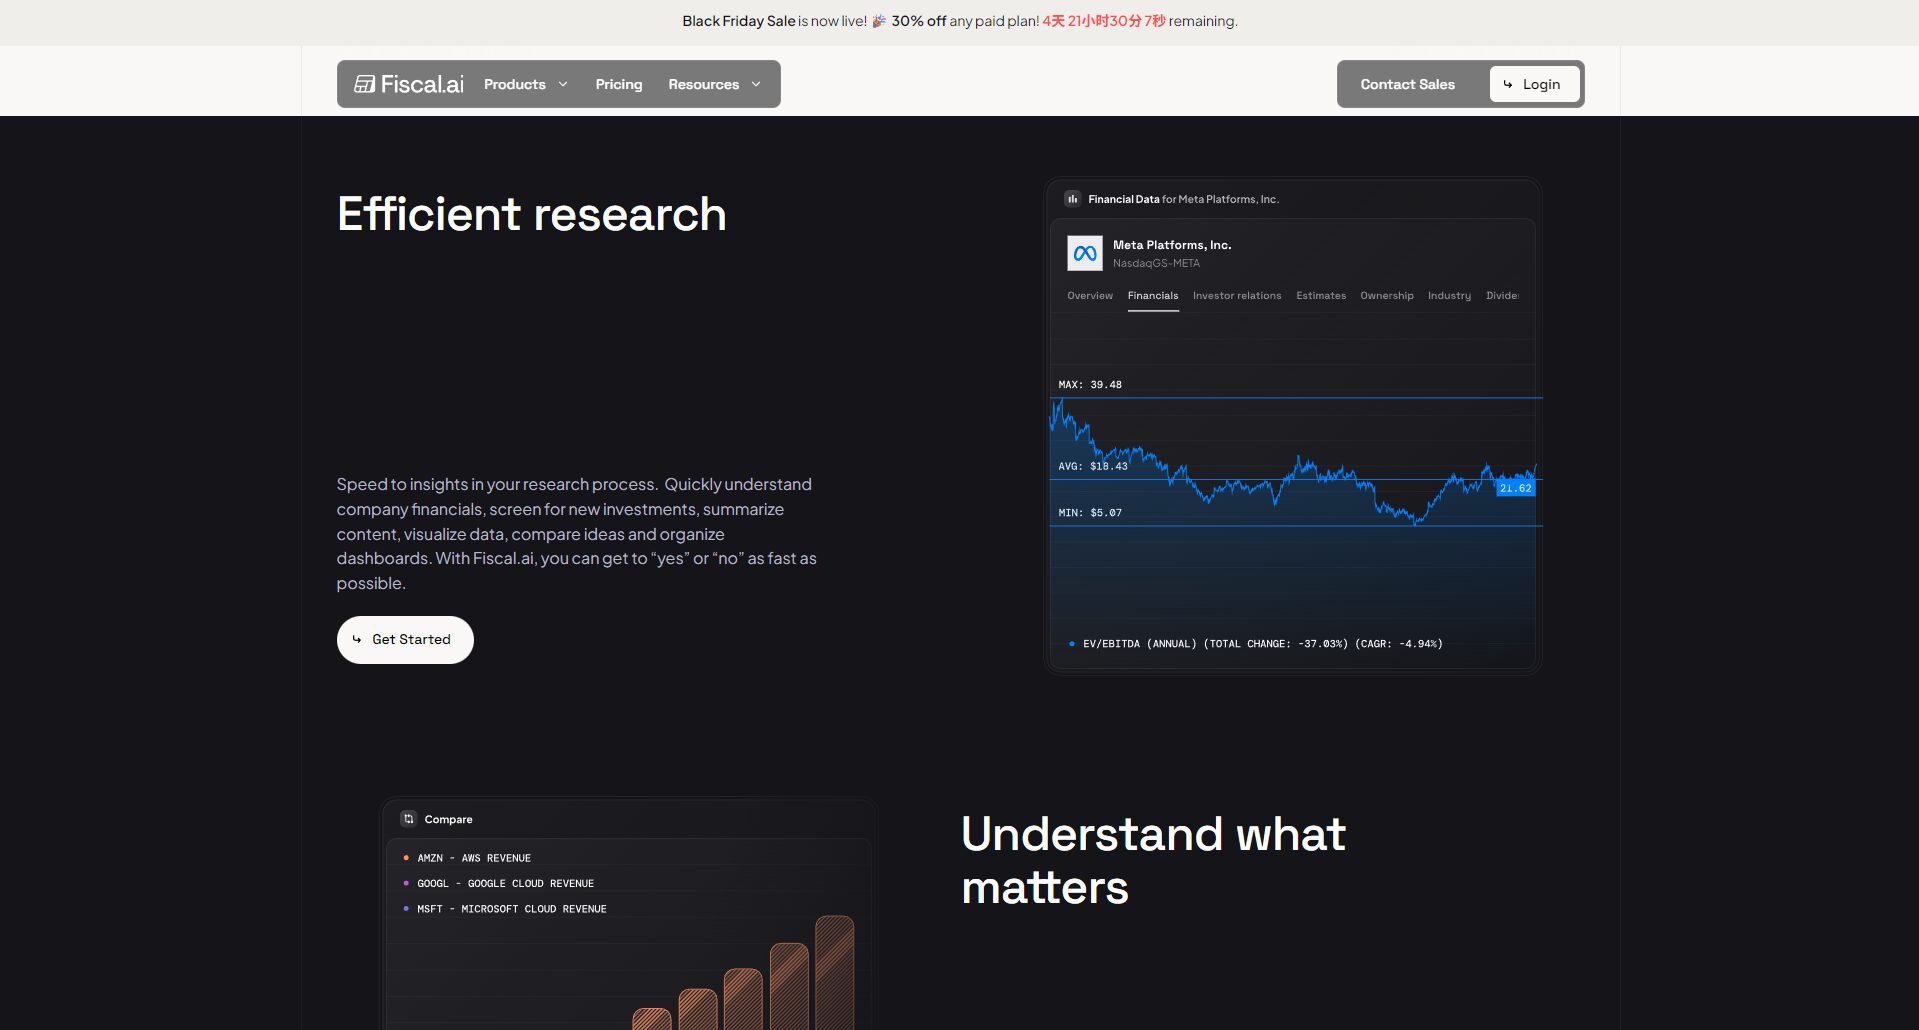
Task: Click the Get Started button
Action: click(405, 639)
